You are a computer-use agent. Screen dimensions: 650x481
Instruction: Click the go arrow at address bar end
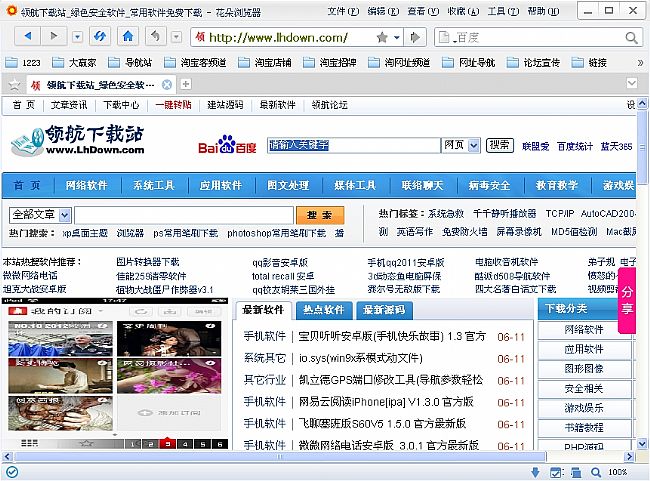click(x=415, y=38)
